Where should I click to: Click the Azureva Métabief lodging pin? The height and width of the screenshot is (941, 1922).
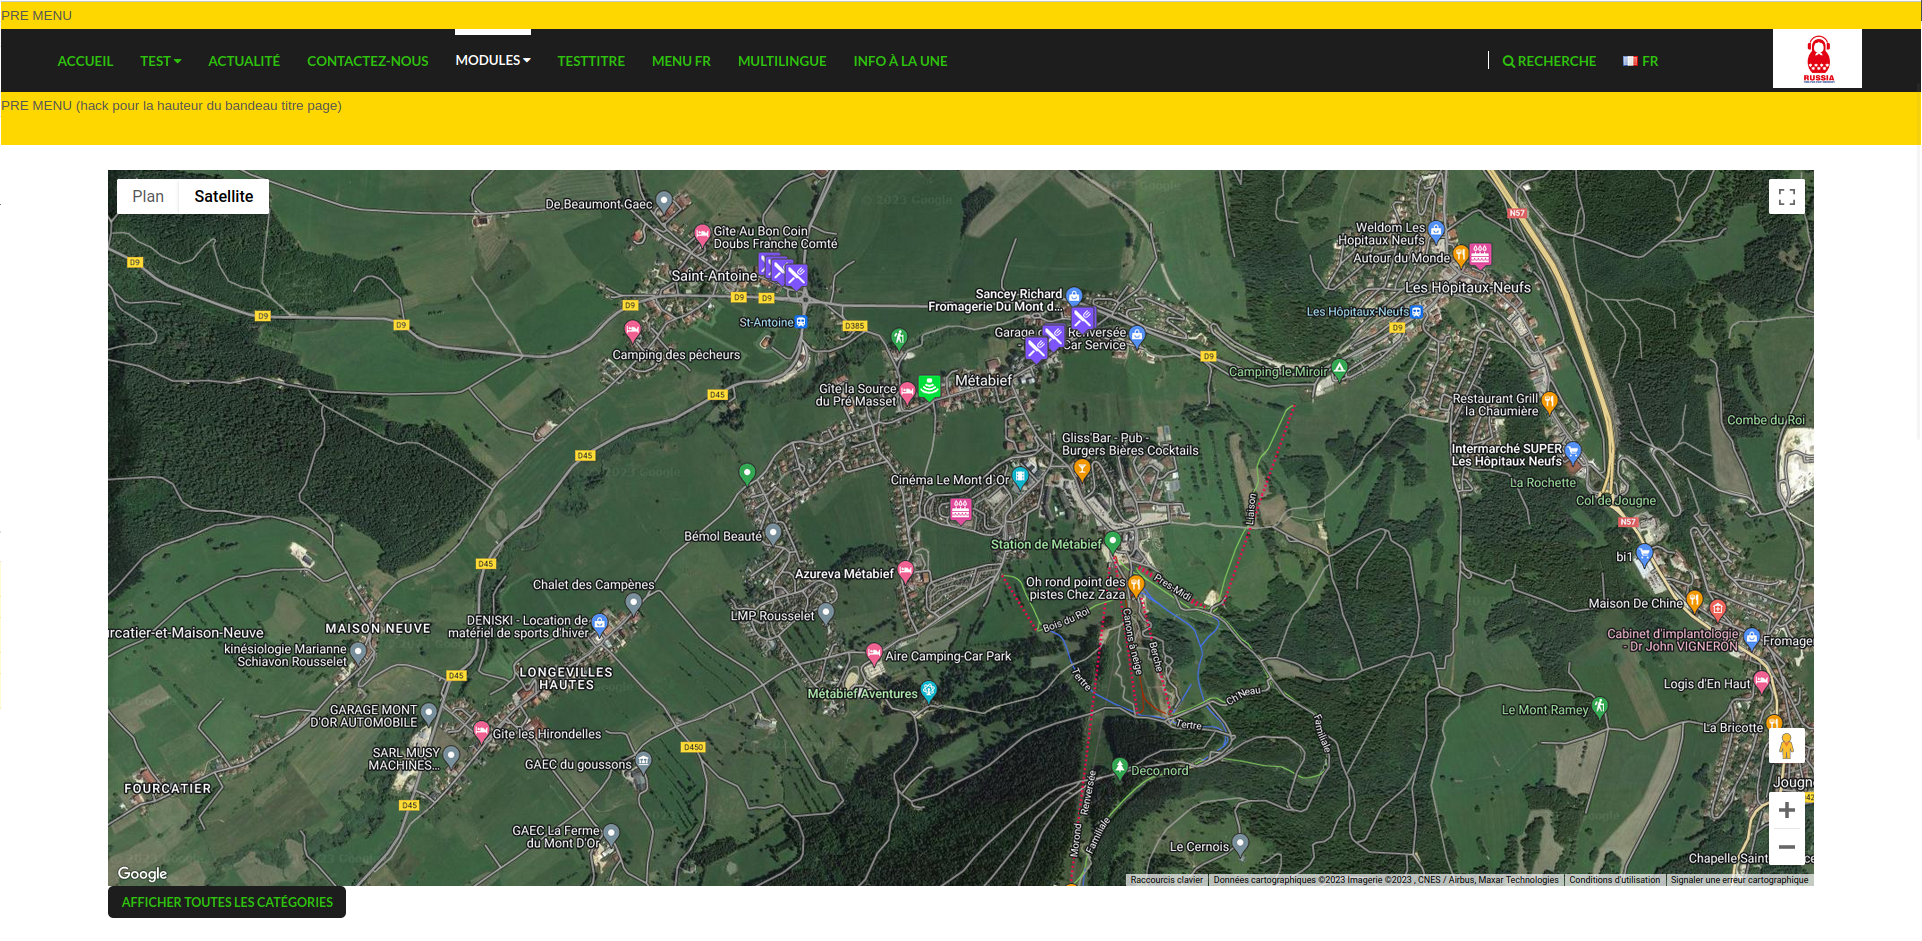905,571
